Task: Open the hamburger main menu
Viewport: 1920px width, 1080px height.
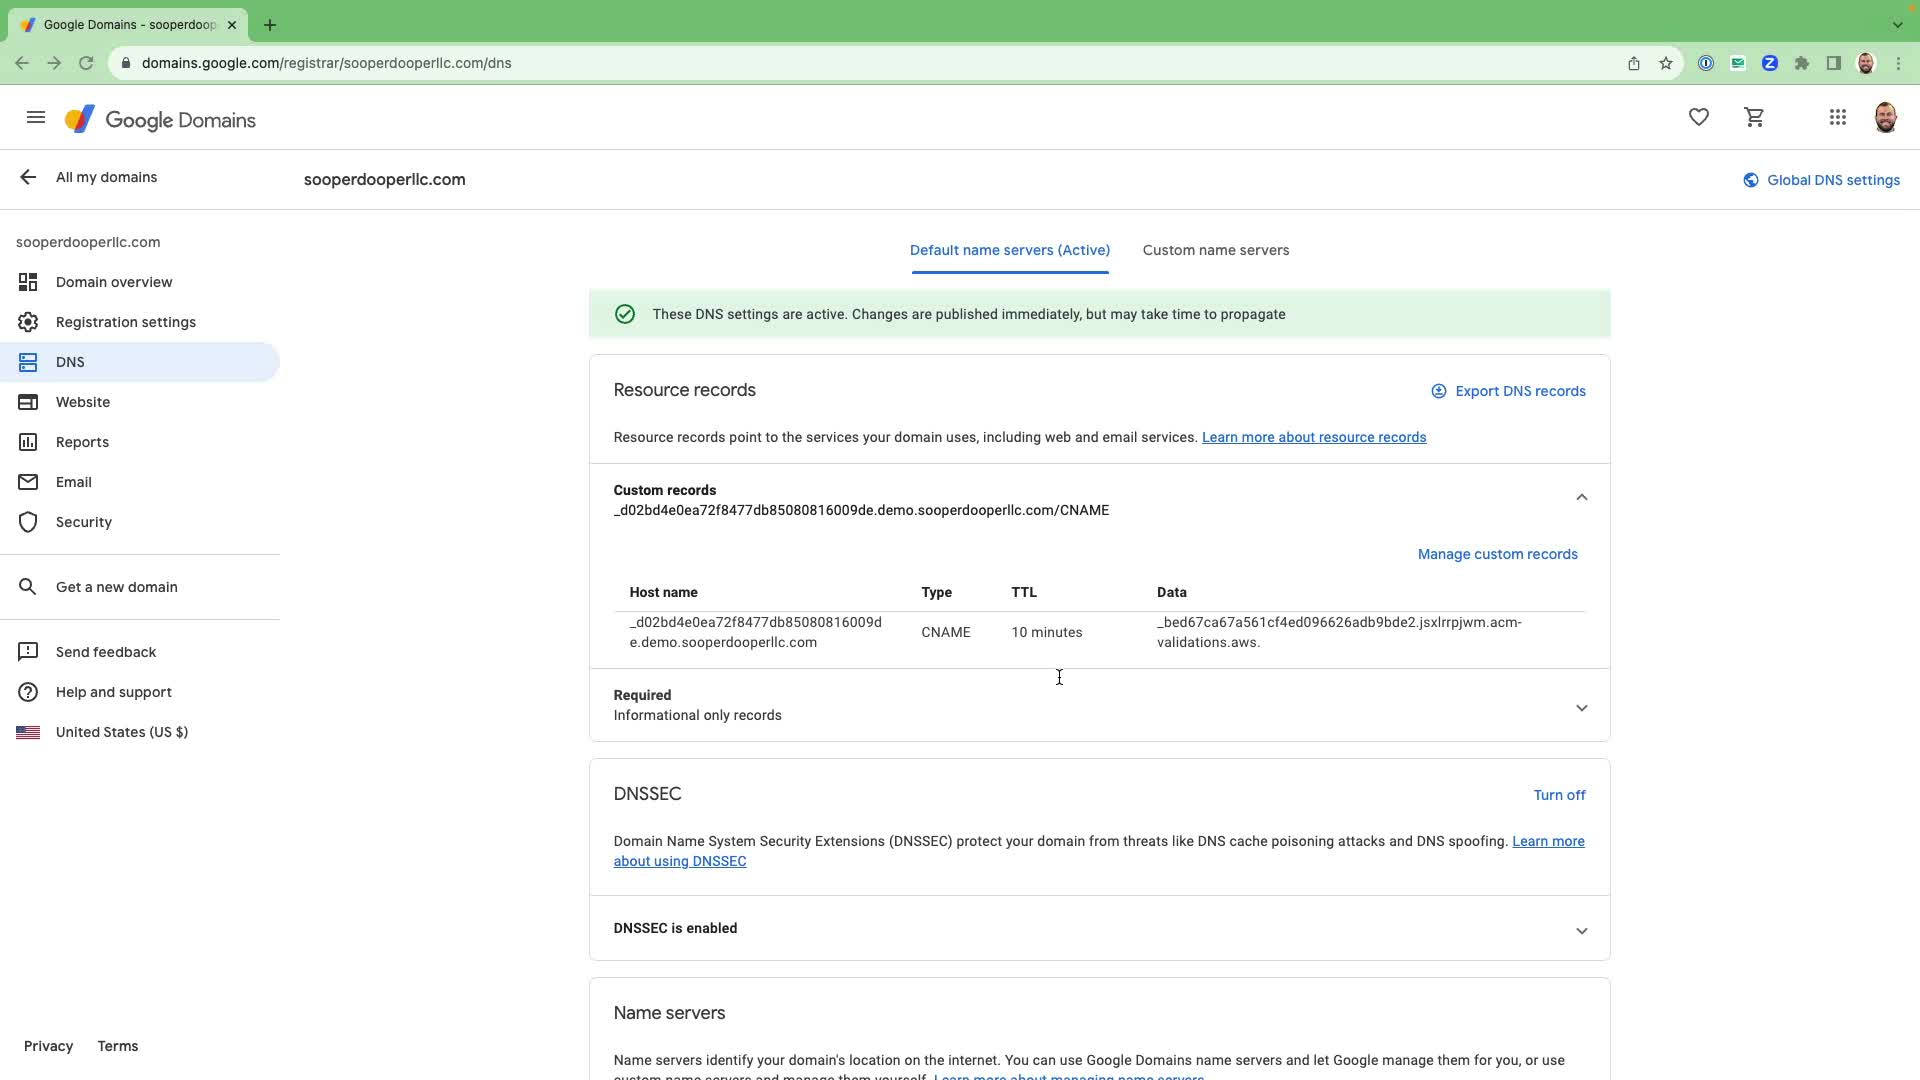Action: (x=36, y=118)
